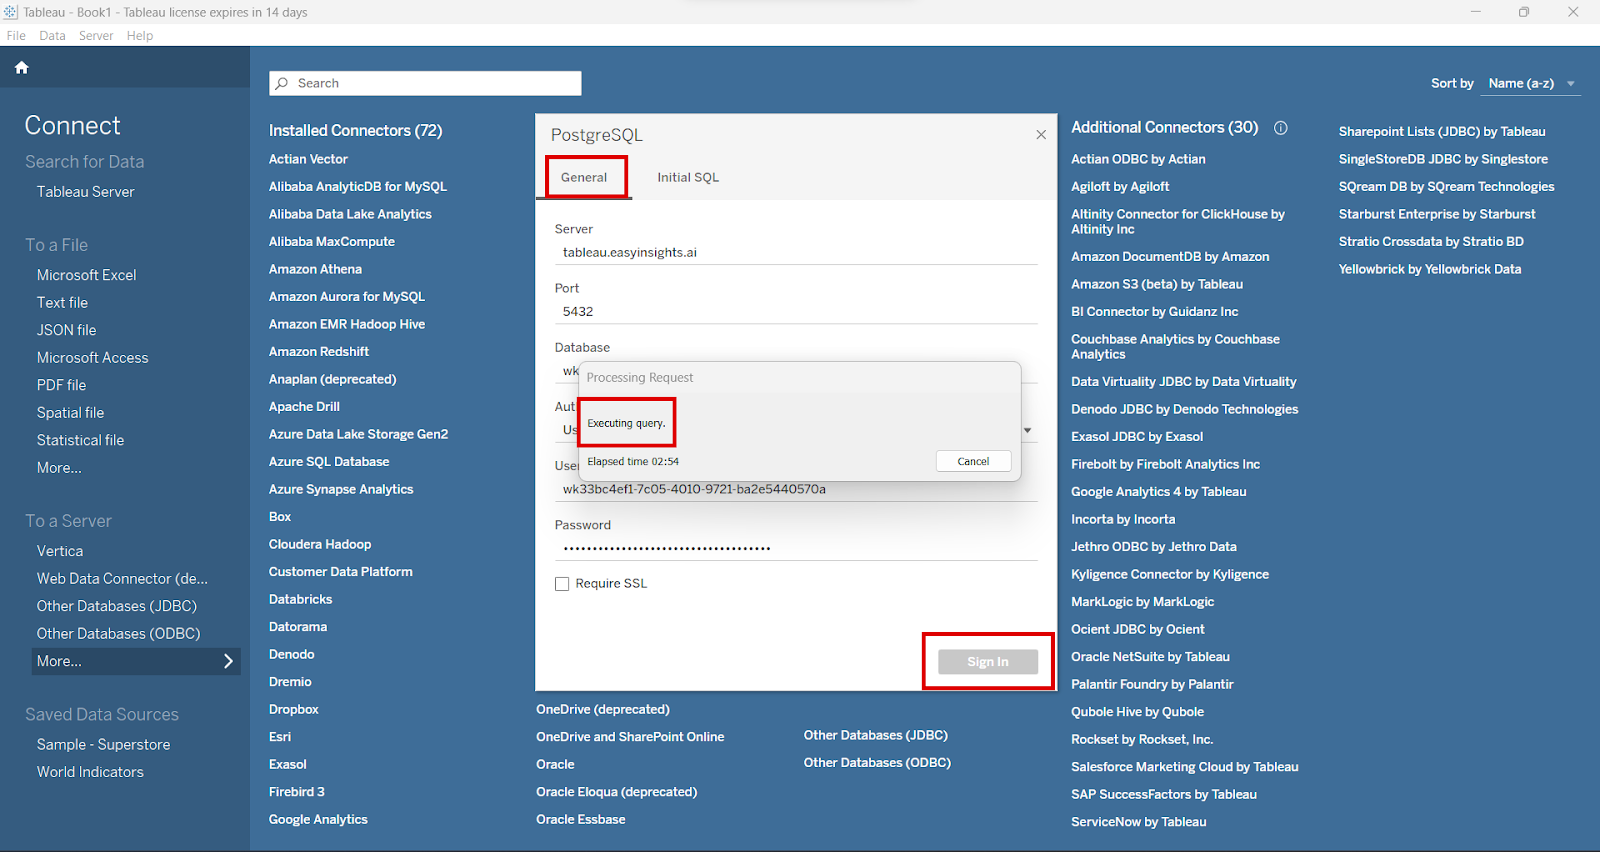Click More... under To a File
Viewport: 1600px width, 852px height.
pos(59,467)
